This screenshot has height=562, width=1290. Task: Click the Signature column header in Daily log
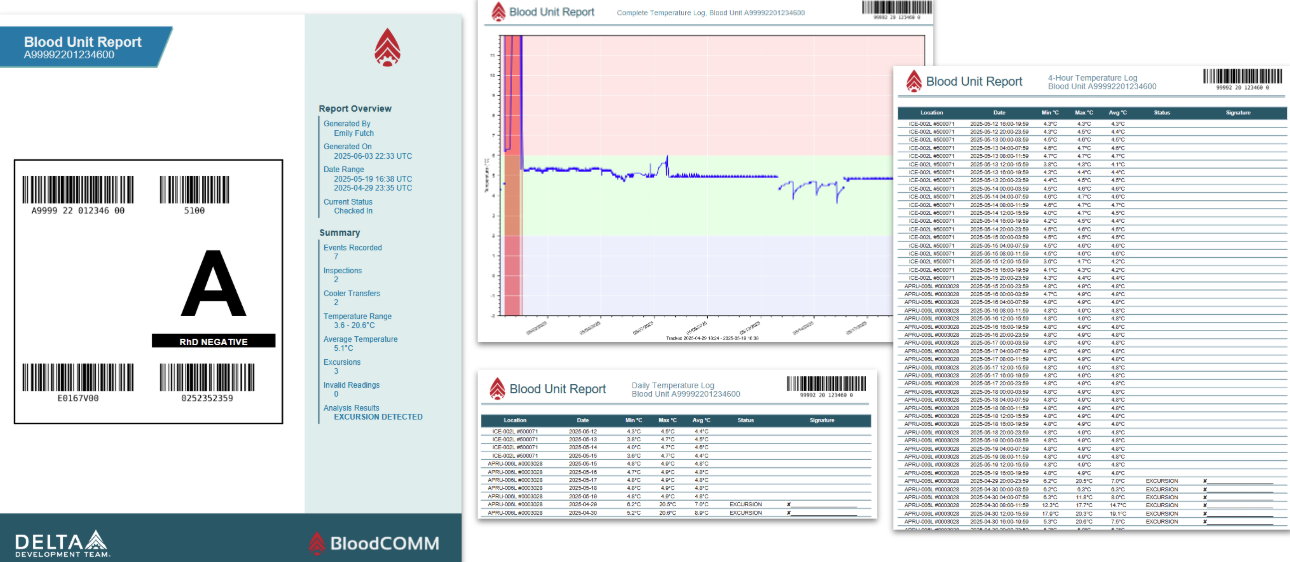(x=822, y=420)
